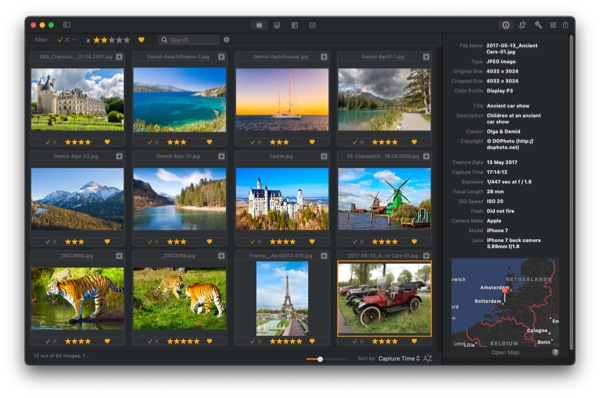Click the Open Map button

(505, 352)
